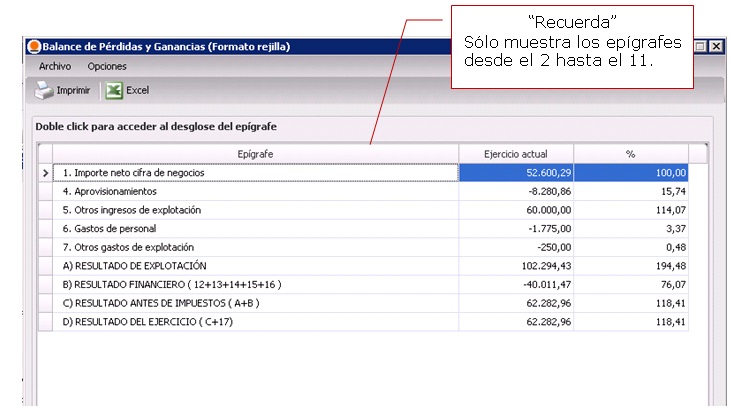Screen dimensions: 732x415
Task: Click the Imprimir printer icon
Action: click(45, 90)
